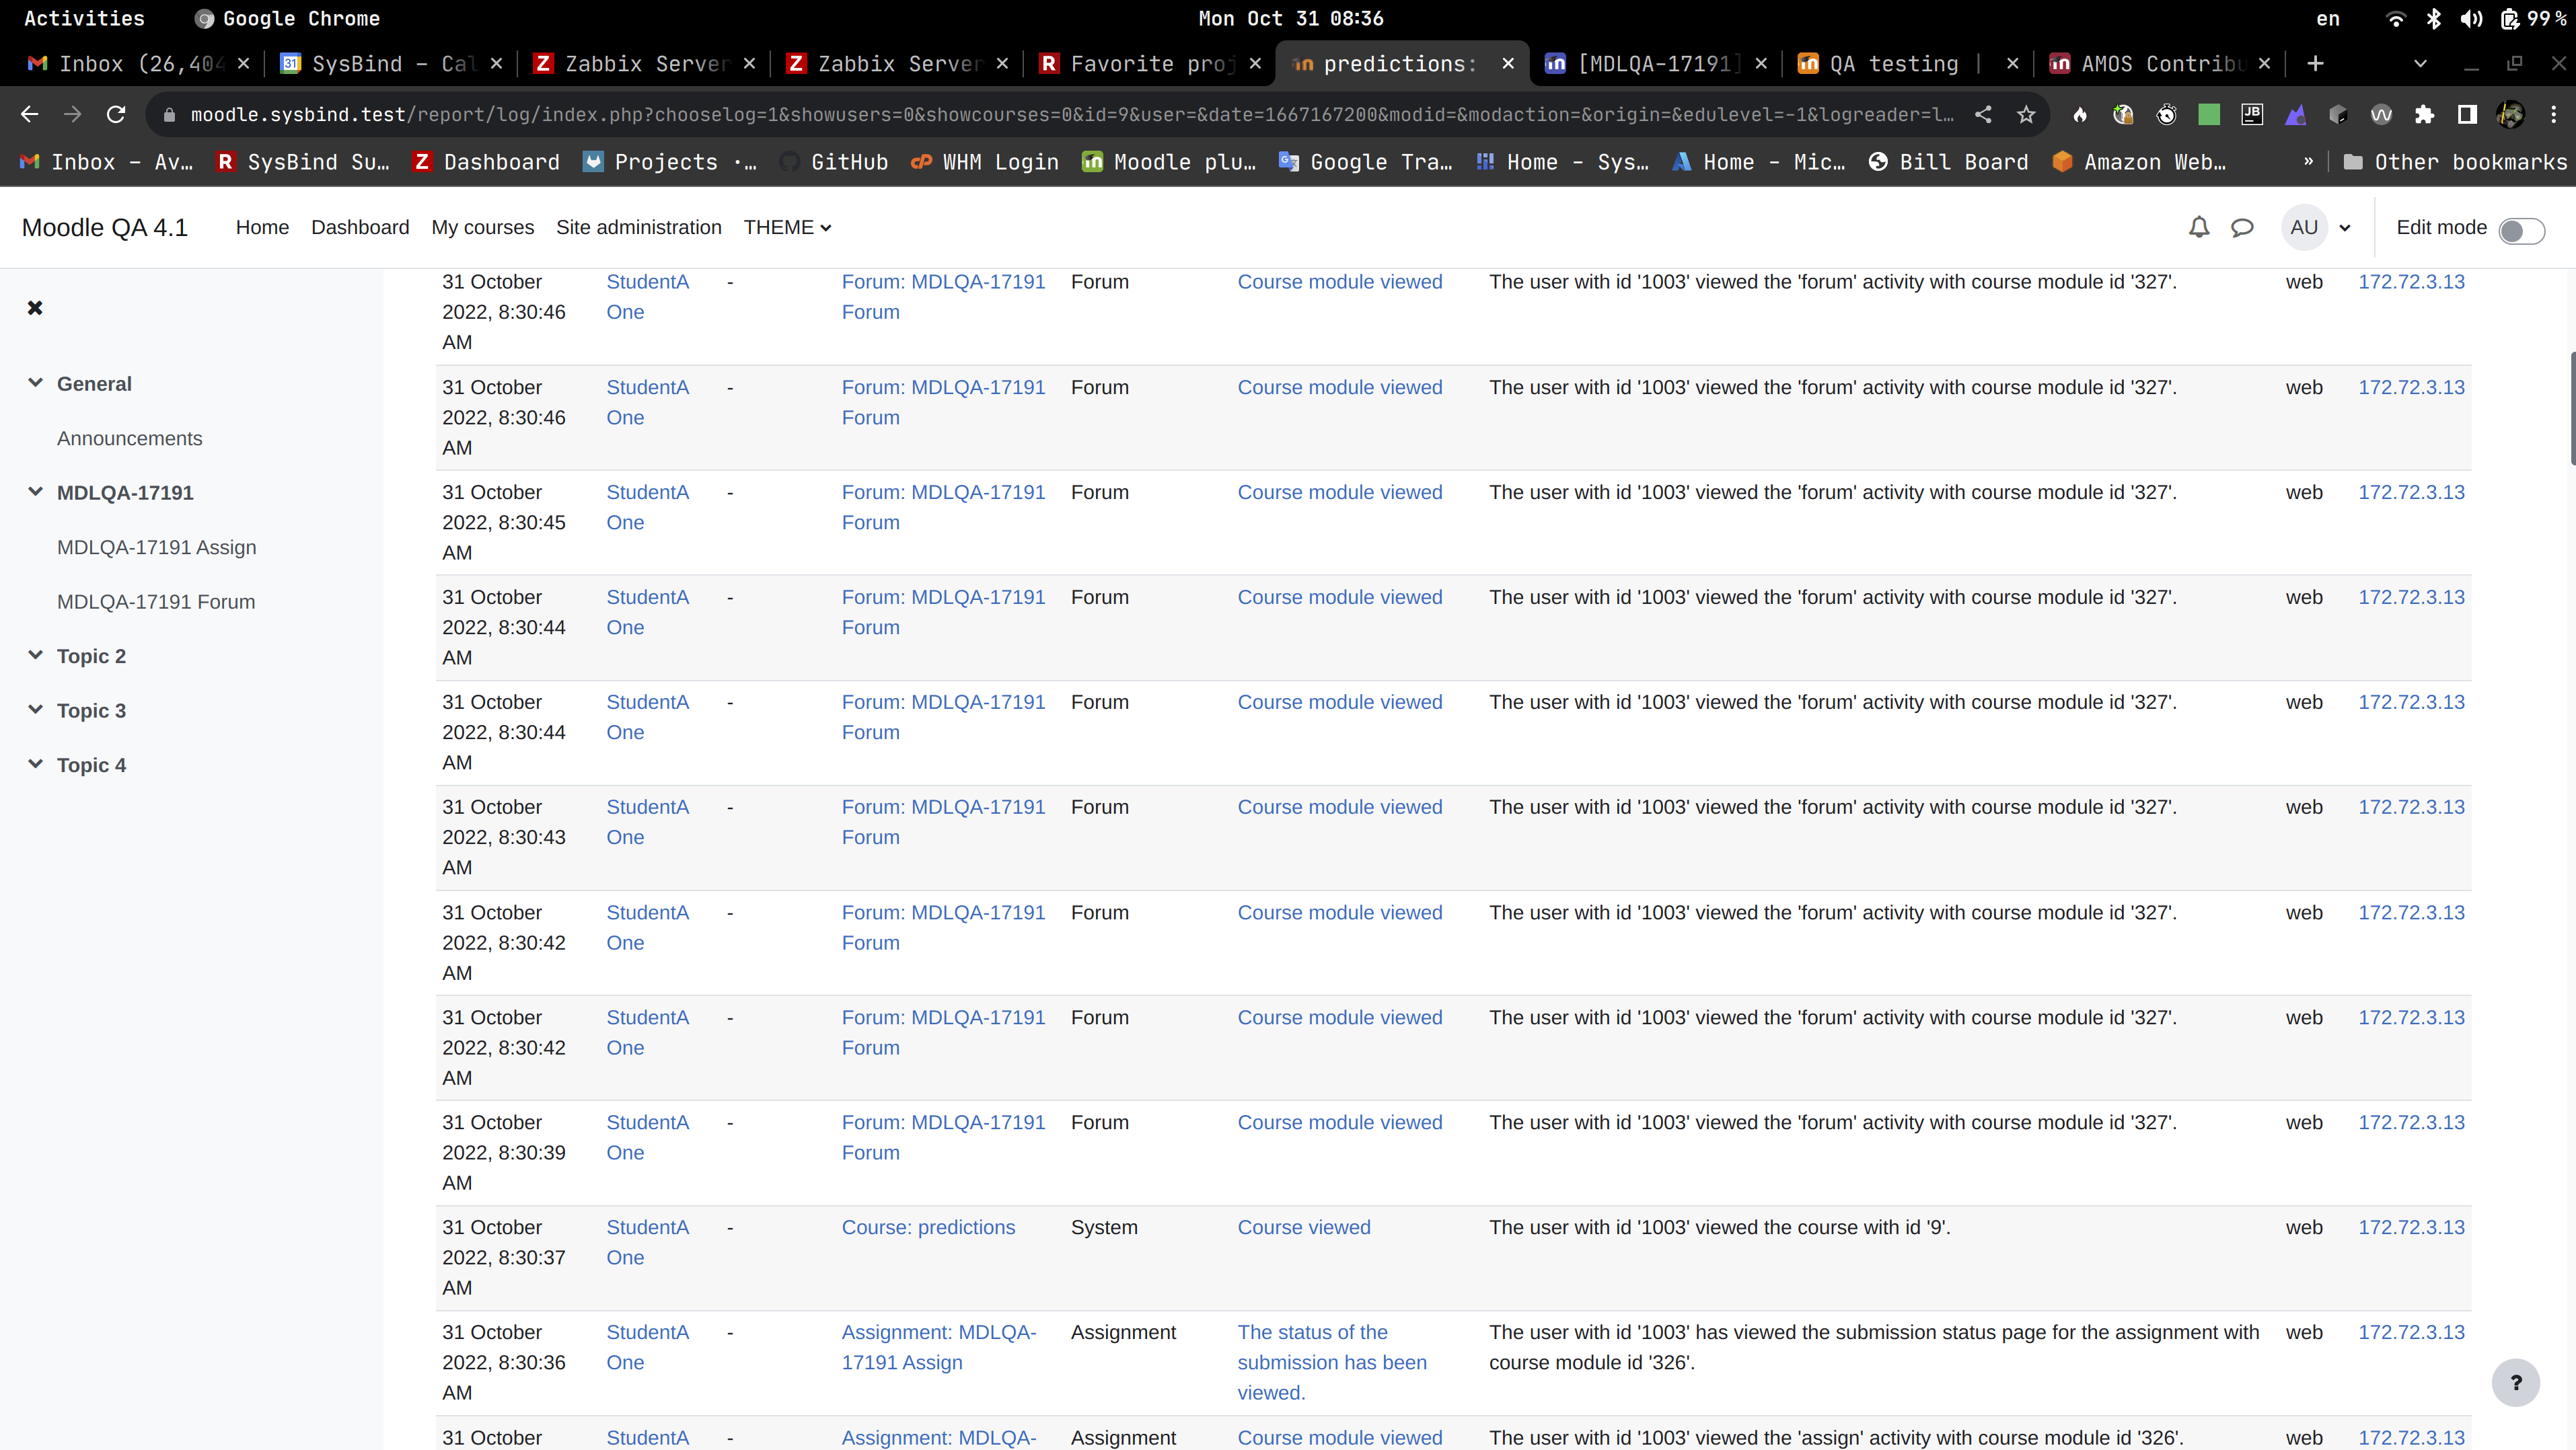Image resolution: width=2576 pixels, height=1450 pixels.
Task: Bookmark this page with the star icon
Action: coord(2026,115)
